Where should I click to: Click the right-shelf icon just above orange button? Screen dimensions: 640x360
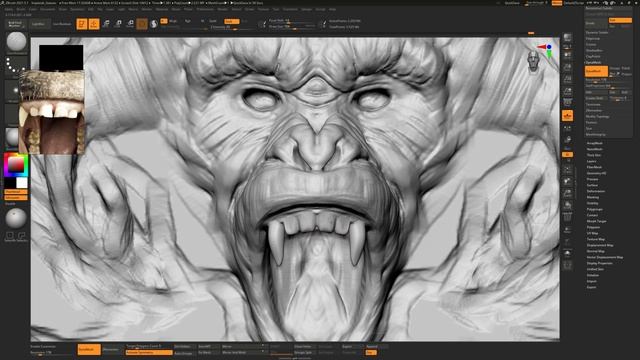click(567, 102)
